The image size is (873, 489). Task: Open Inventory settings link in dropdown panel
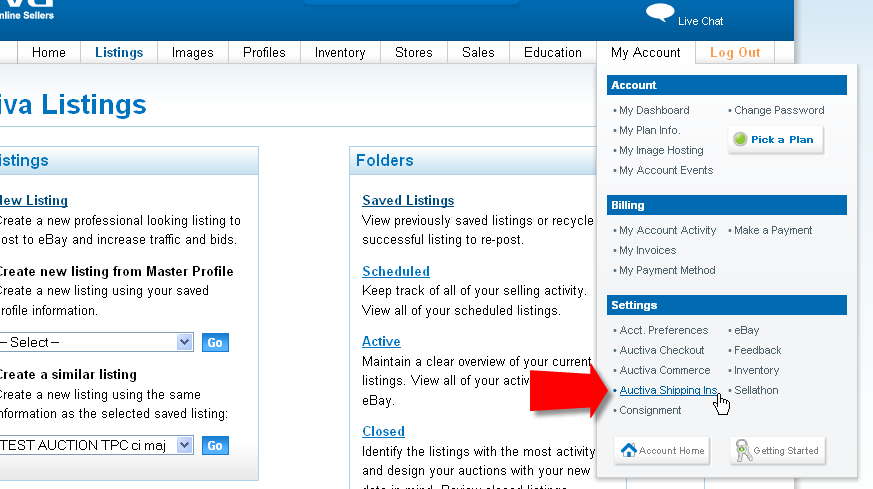pos(756,370)
